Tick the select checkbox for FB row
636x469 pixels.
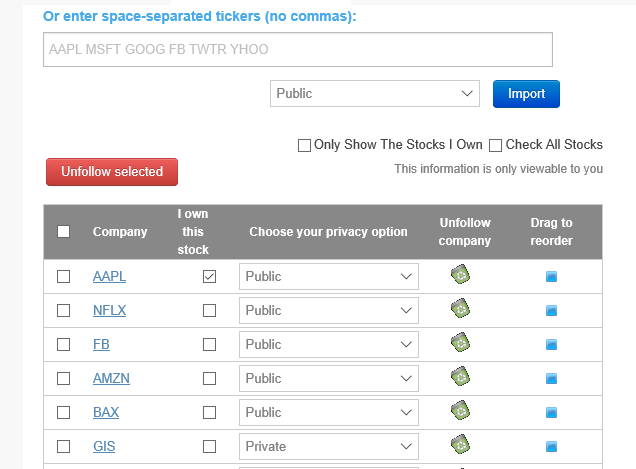coord(63,345)
